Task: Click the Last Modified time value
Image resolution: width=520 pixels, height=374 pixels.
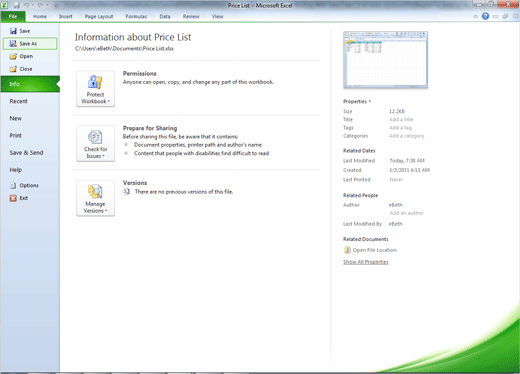Action: 407,161
